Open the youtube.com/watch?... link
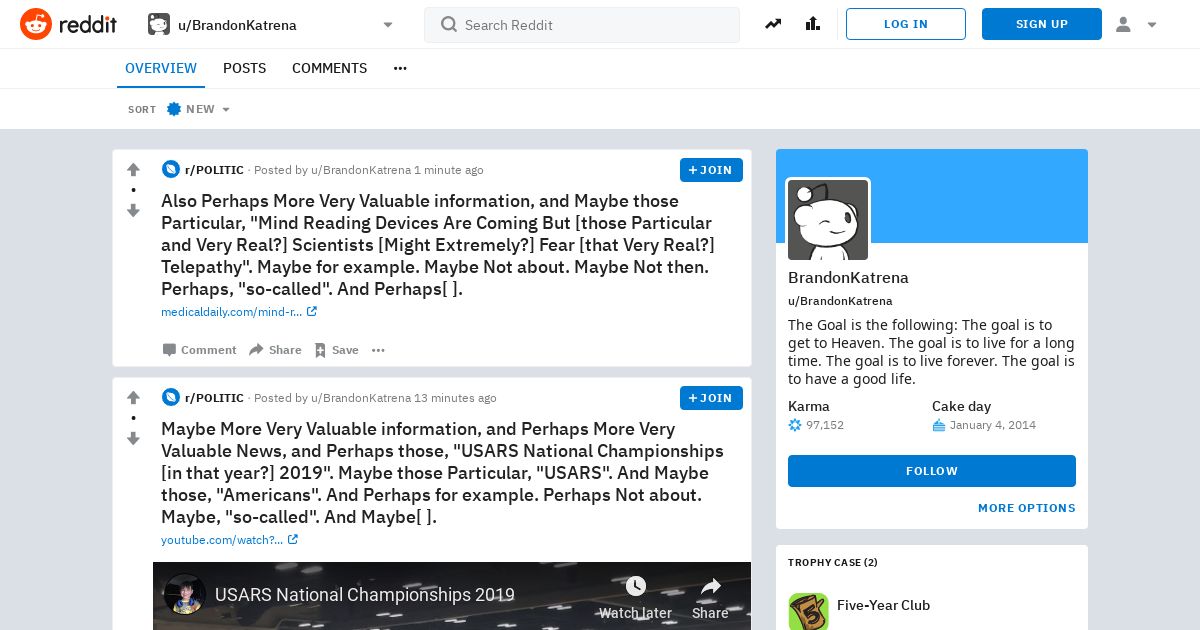 click(x=230, y=540)
